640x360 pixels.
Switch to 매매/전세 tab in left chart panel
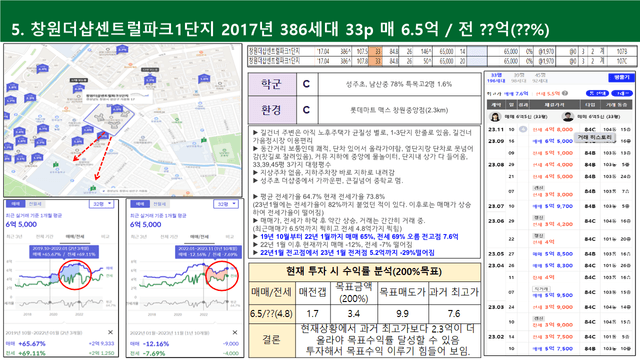(x=75, y=237)
